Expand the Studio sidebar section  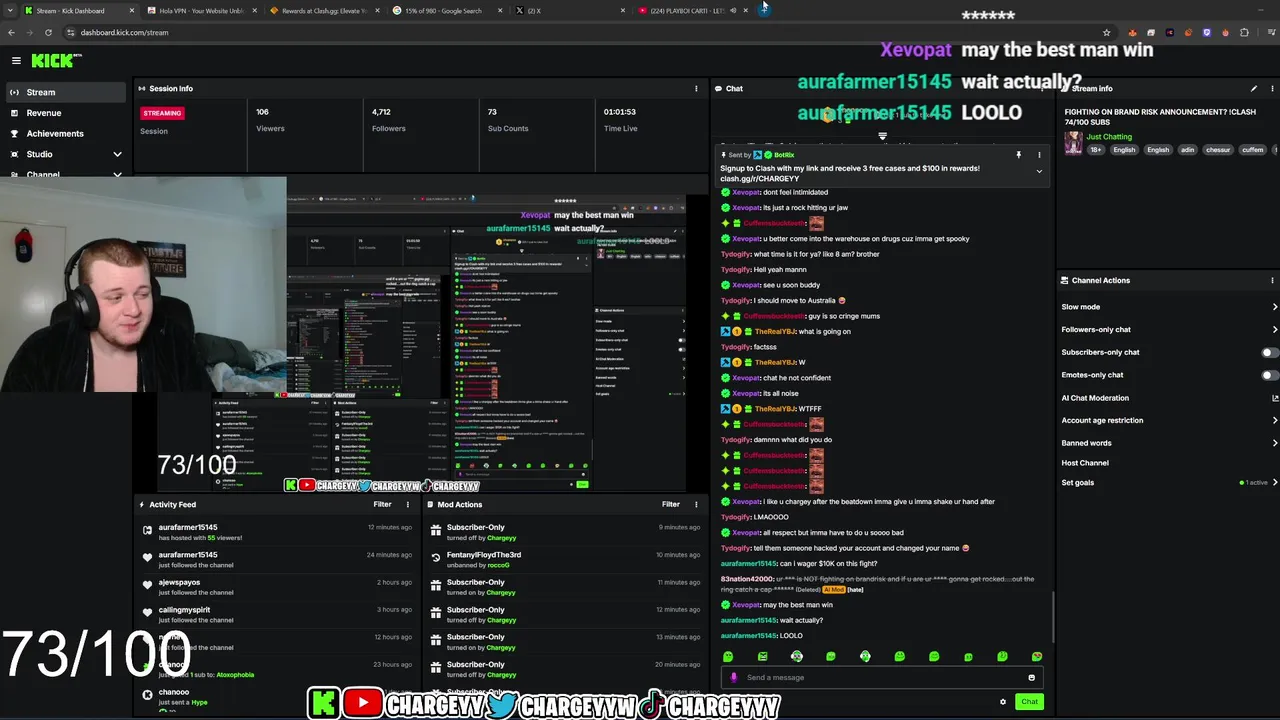(117, 155)
